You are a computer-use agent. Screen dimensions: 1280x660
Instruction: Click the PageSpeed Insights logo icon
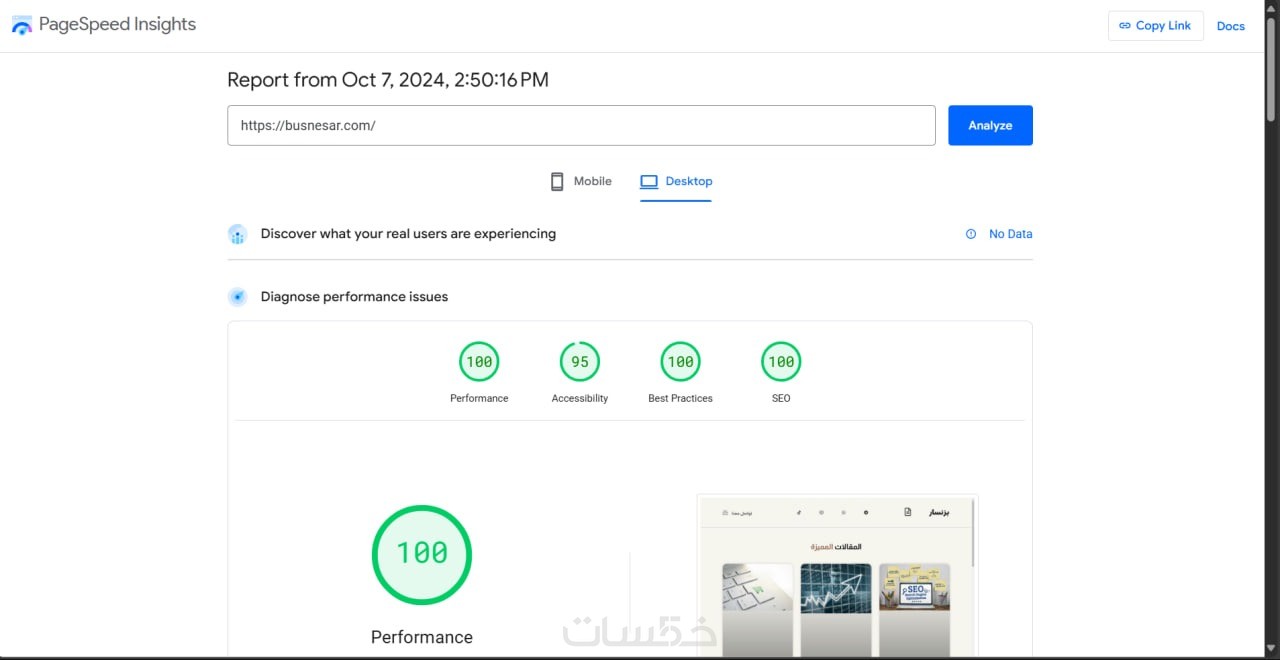click(22, 25)
